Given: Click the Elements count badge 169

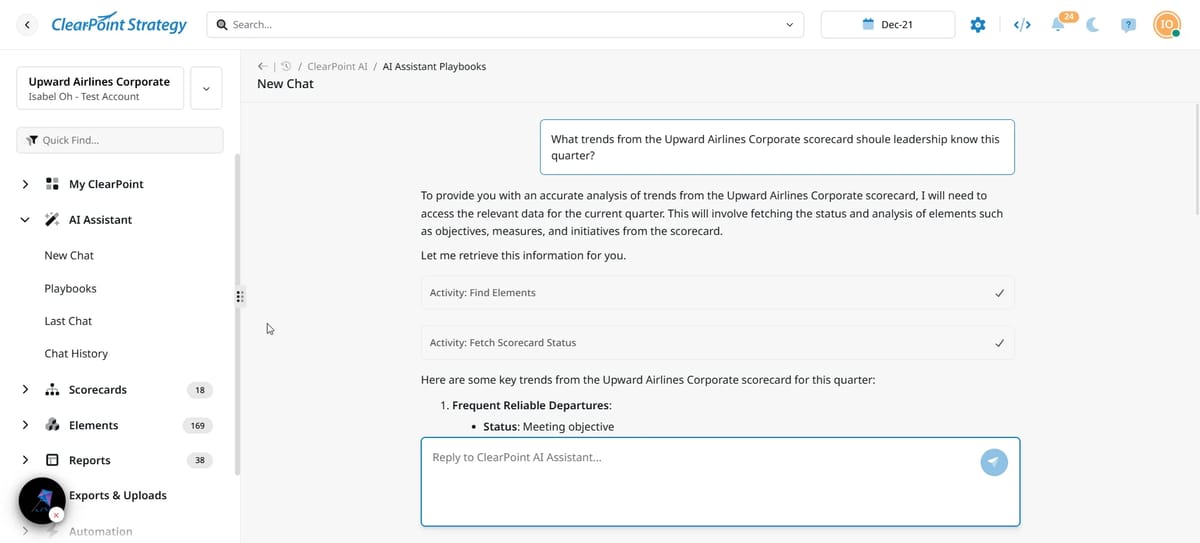Looking at the screenshot, I should (x=198, y=426).
